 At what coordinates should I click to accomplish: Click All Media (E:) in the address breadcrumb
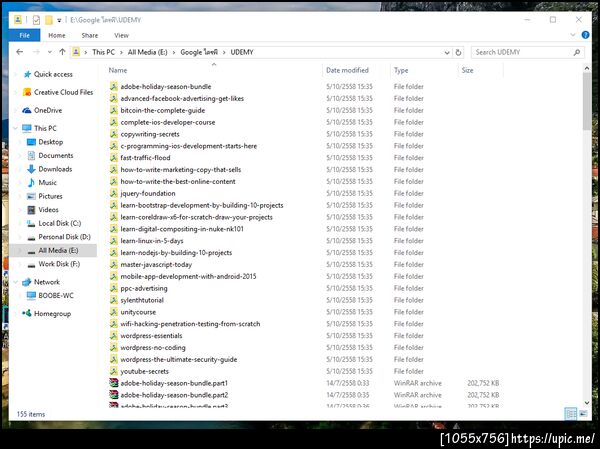coord(147,52)
